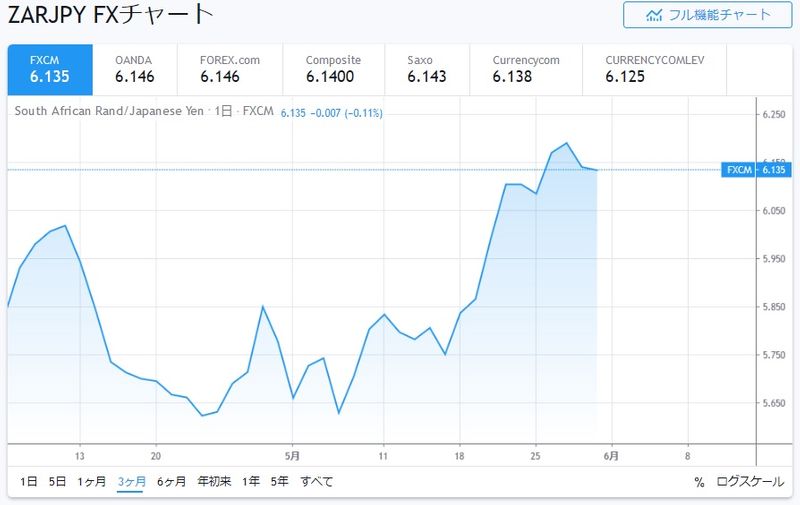Show year-to-date range 年初来

click(214, 482)
